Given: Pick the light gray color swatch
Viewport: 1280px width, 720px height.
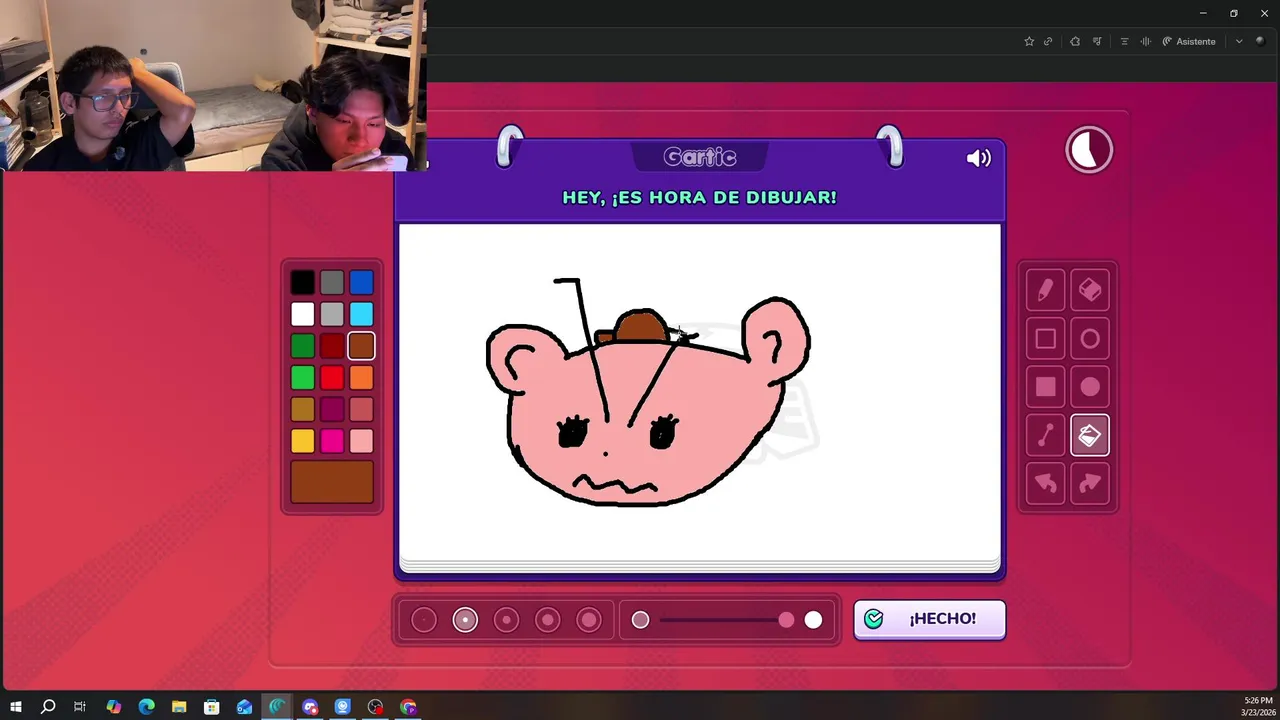Looking at the screenshot, I should click(332, 314).
